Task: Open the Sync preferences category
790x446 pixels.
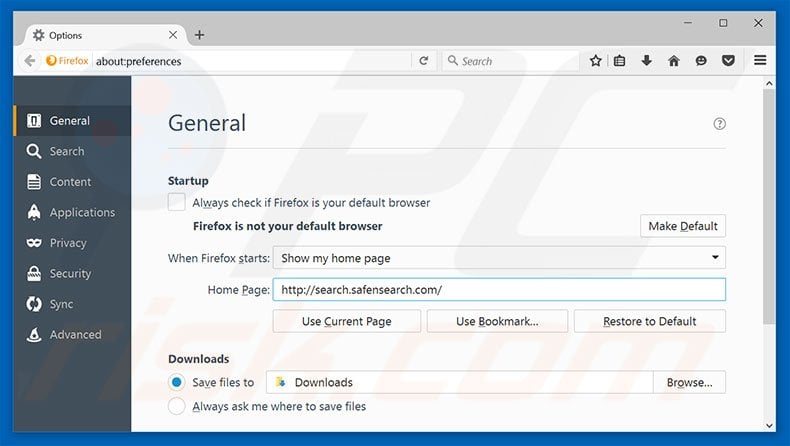Action: point(72,304)
